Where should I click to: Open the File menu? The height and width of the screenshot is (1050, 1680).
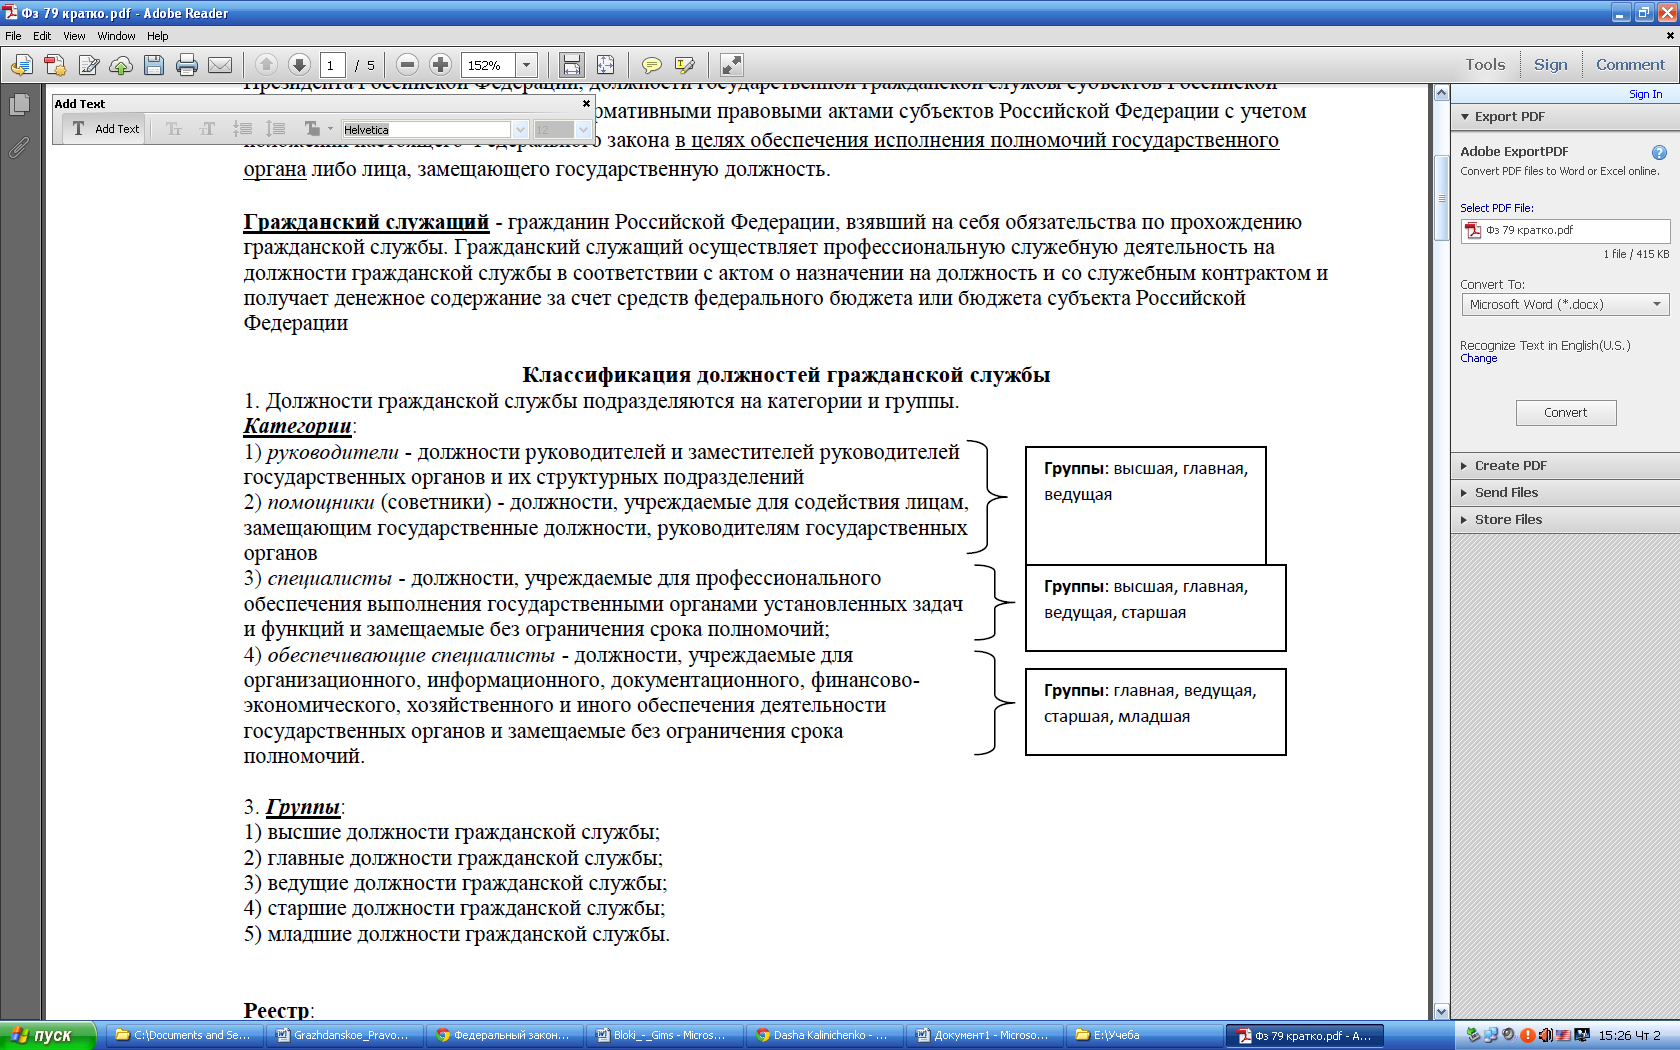click(13, 36)
